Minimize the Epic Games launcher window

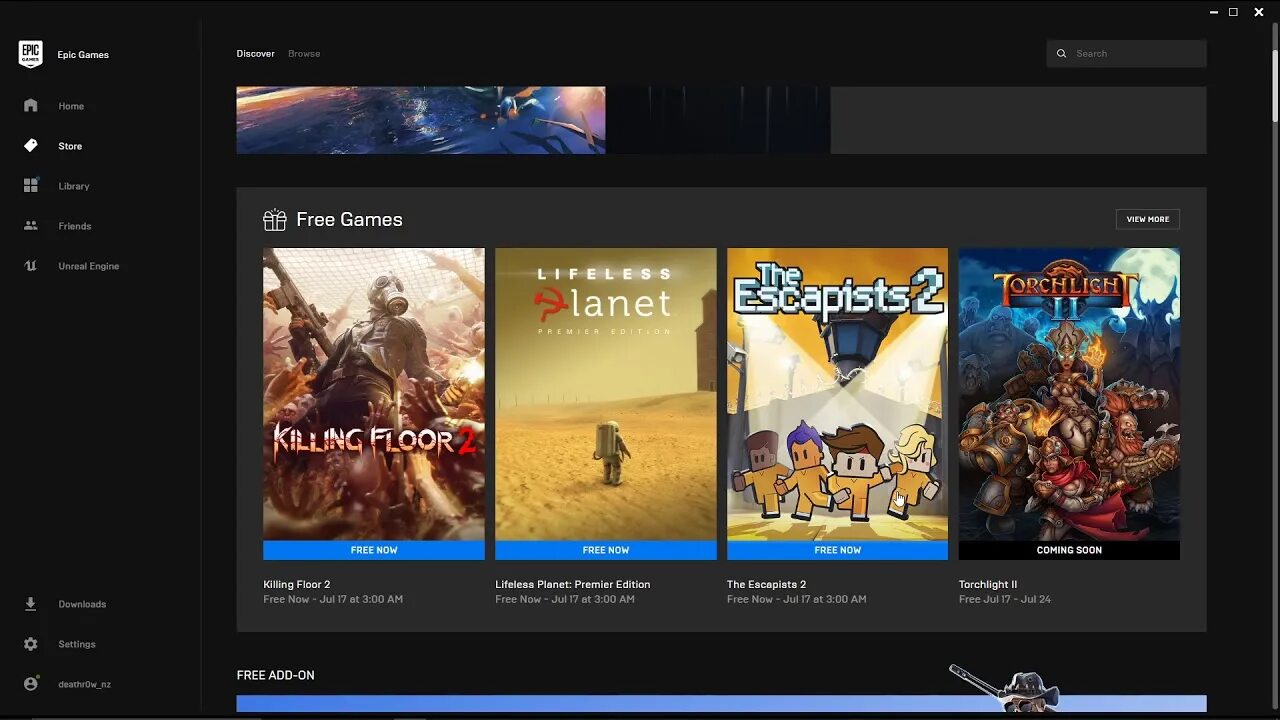[x=1214, y=12]
